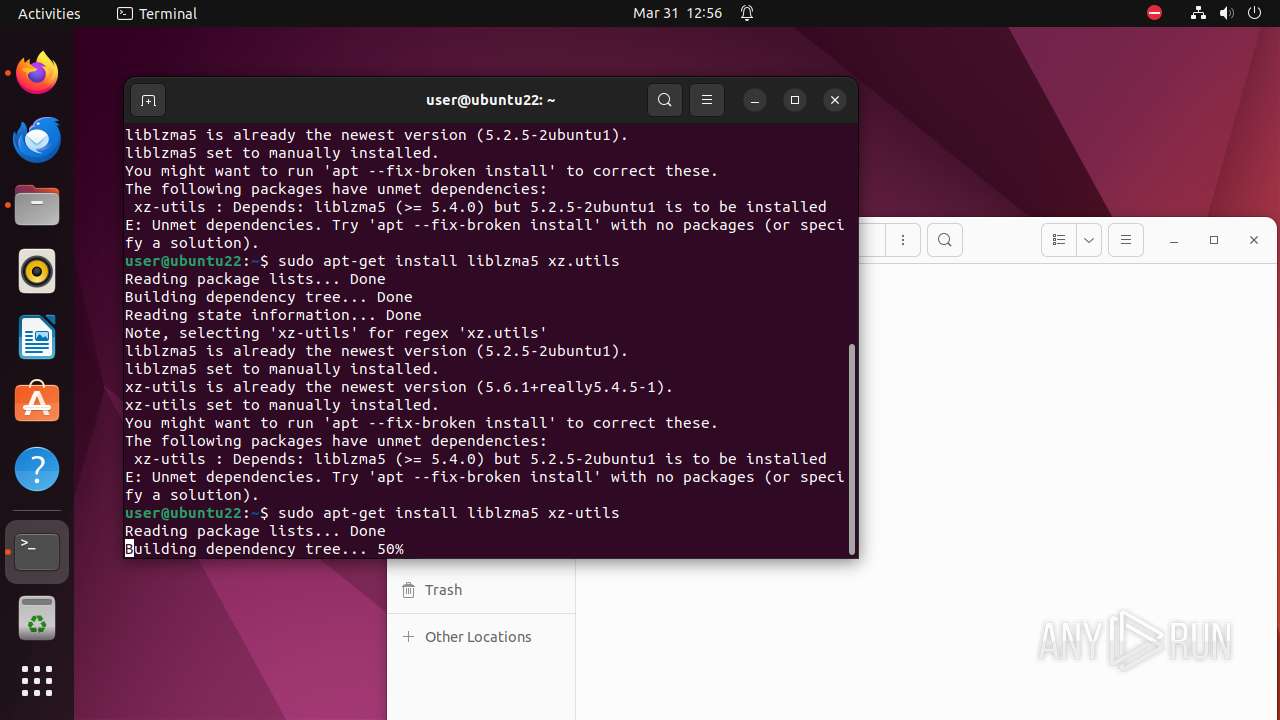Launch Rhythmbox music player
This screenshot has width=1280, height=720.
click(37, 271)
